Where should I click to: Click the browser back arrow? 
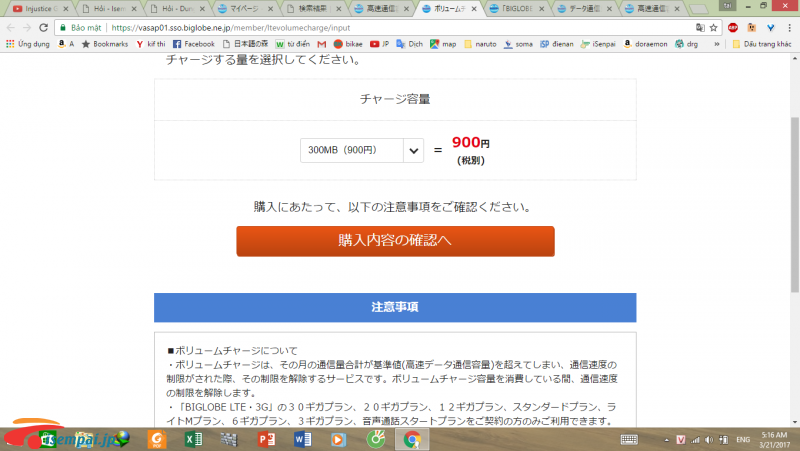11,28
